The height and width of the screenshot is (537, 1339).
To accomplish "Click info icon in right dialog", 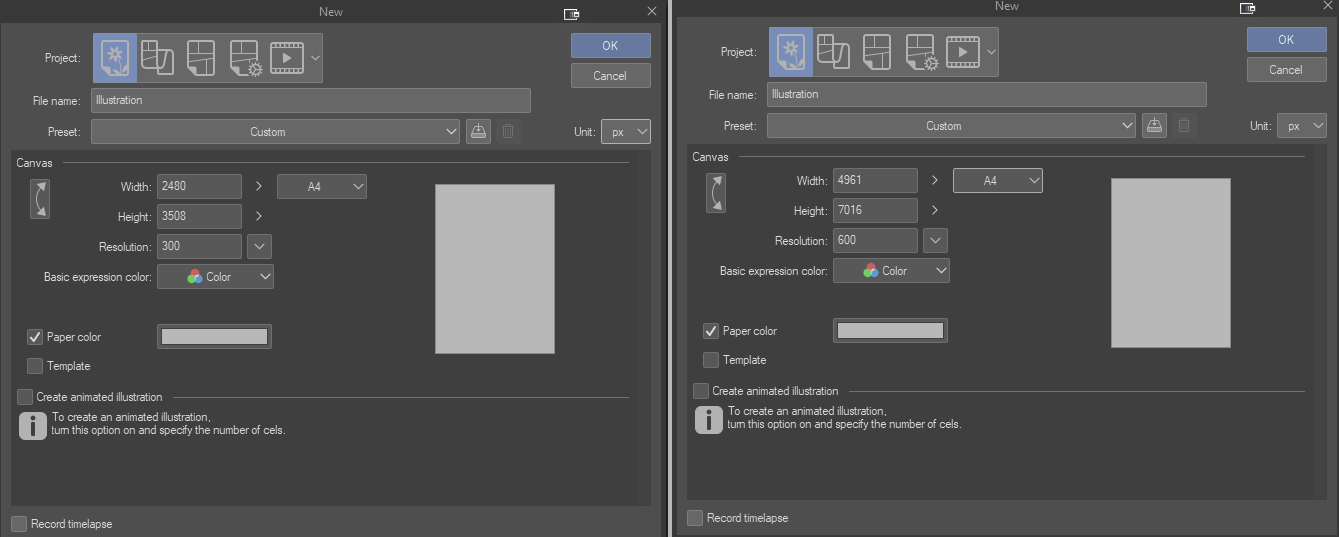I will (709, 420).
